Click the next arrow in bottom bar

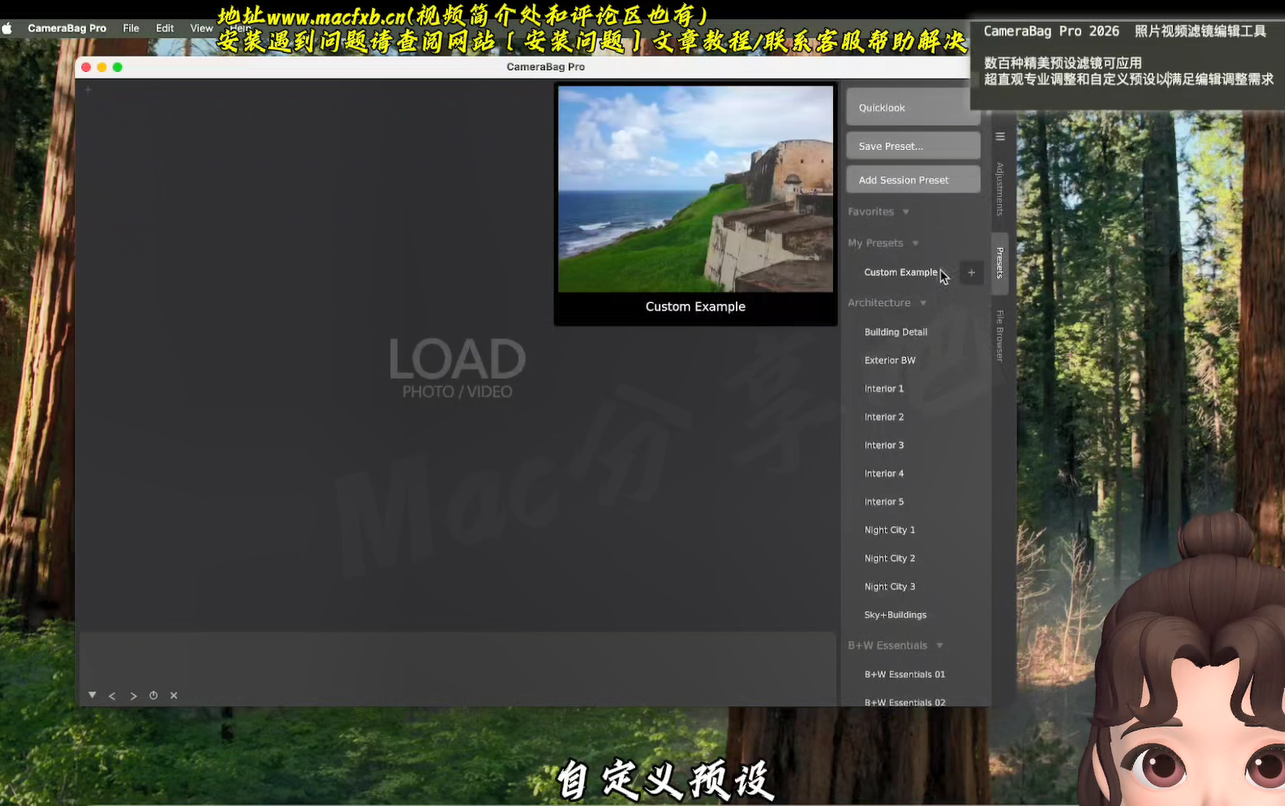click(133, 696)
